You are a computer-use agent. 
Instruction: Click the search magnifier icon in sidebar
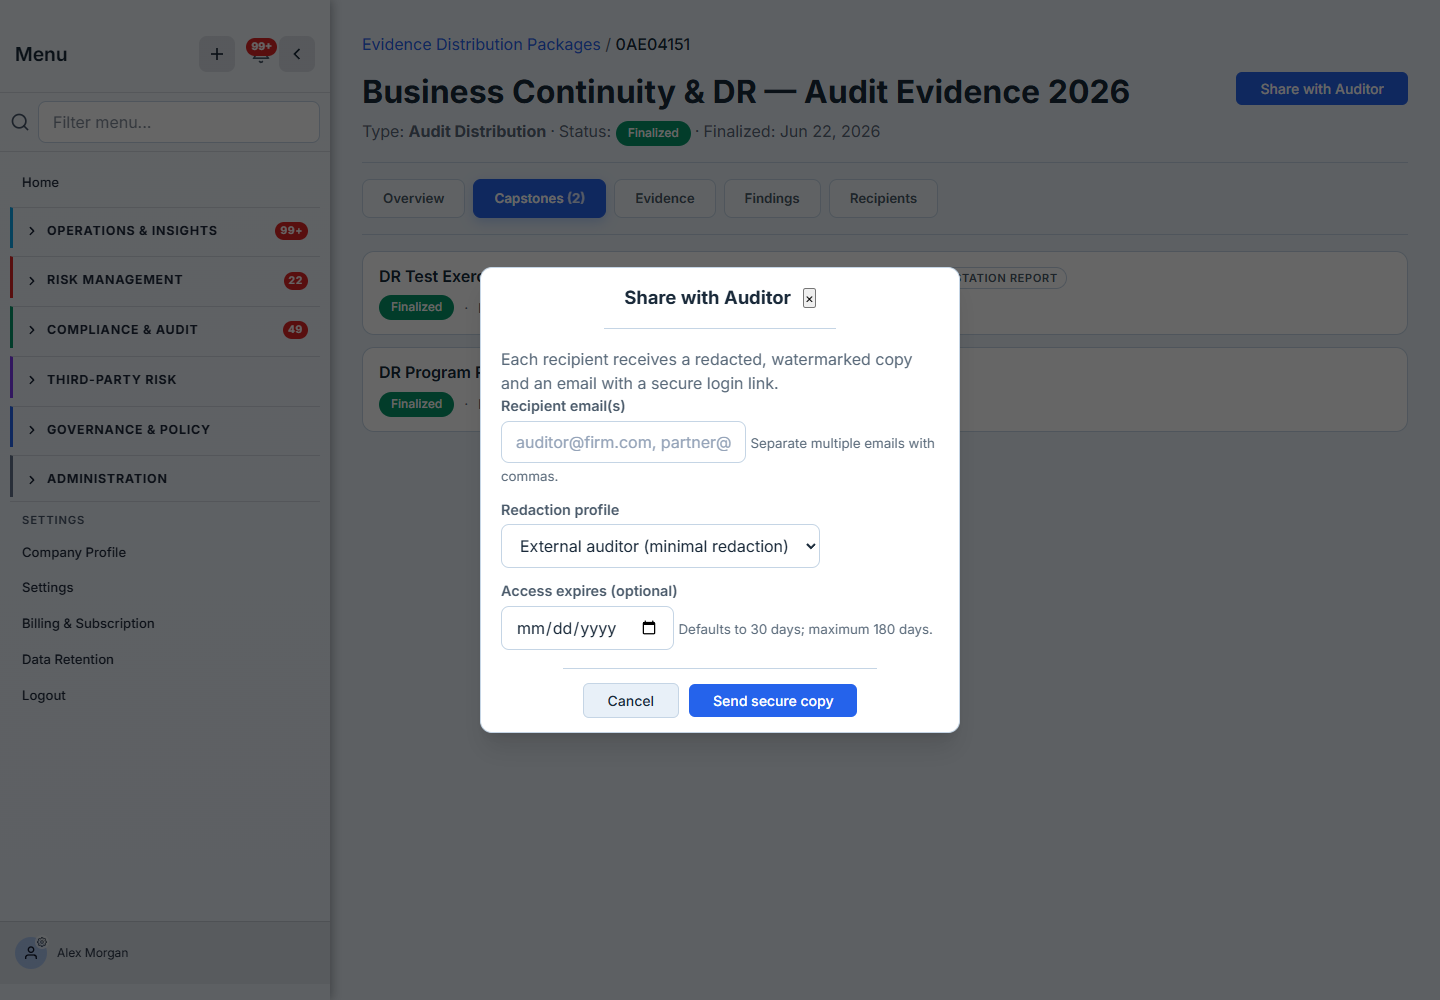[20, 122]
